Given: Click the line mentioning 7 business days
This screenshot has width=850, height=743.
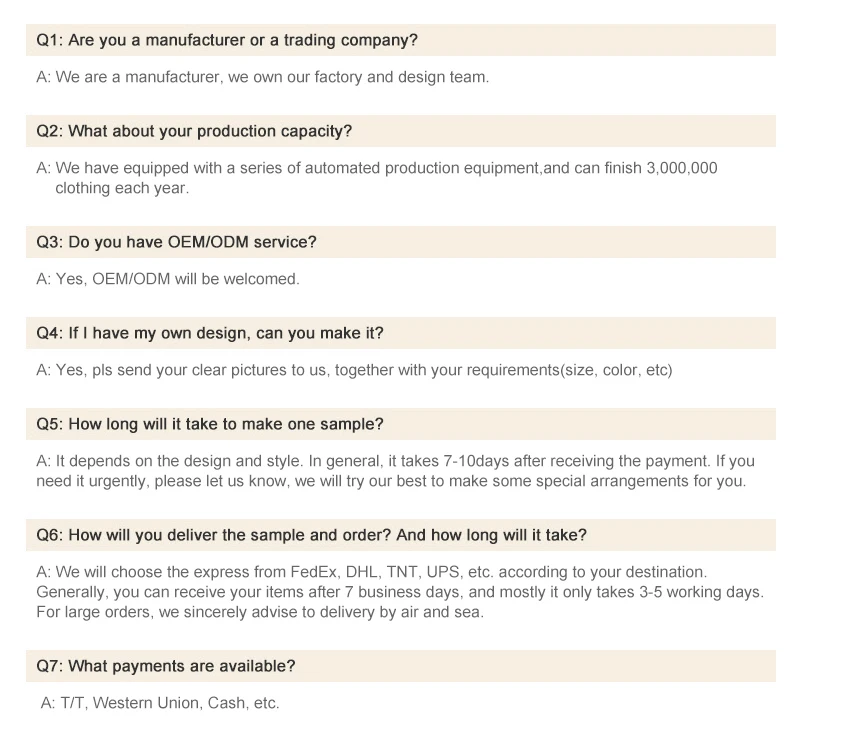Looking at the screenshot, I should [399, 592].
